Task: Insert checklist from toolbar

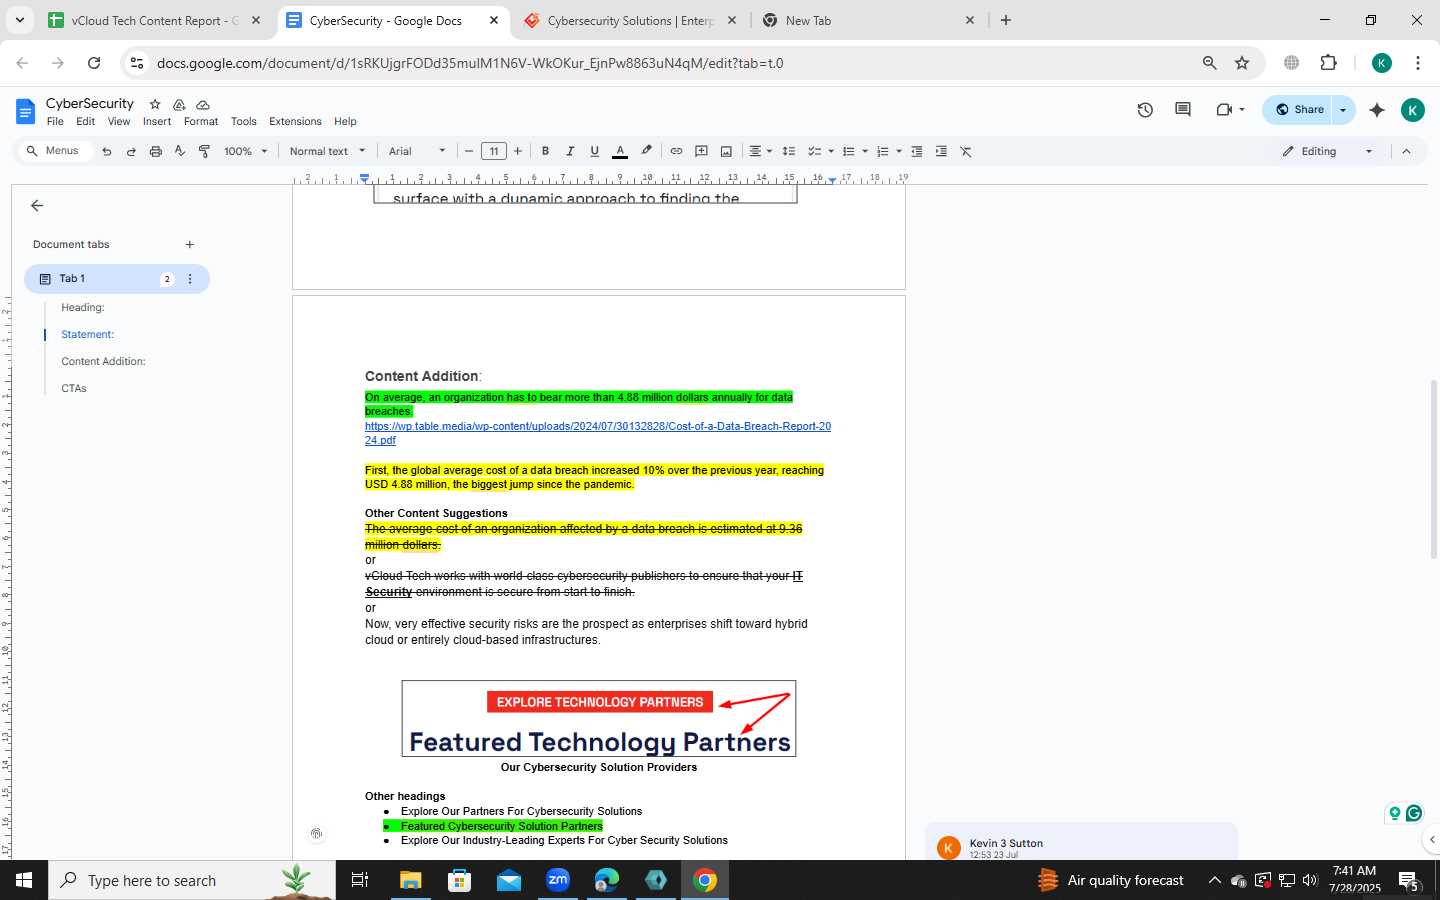Action: point(814,151)
